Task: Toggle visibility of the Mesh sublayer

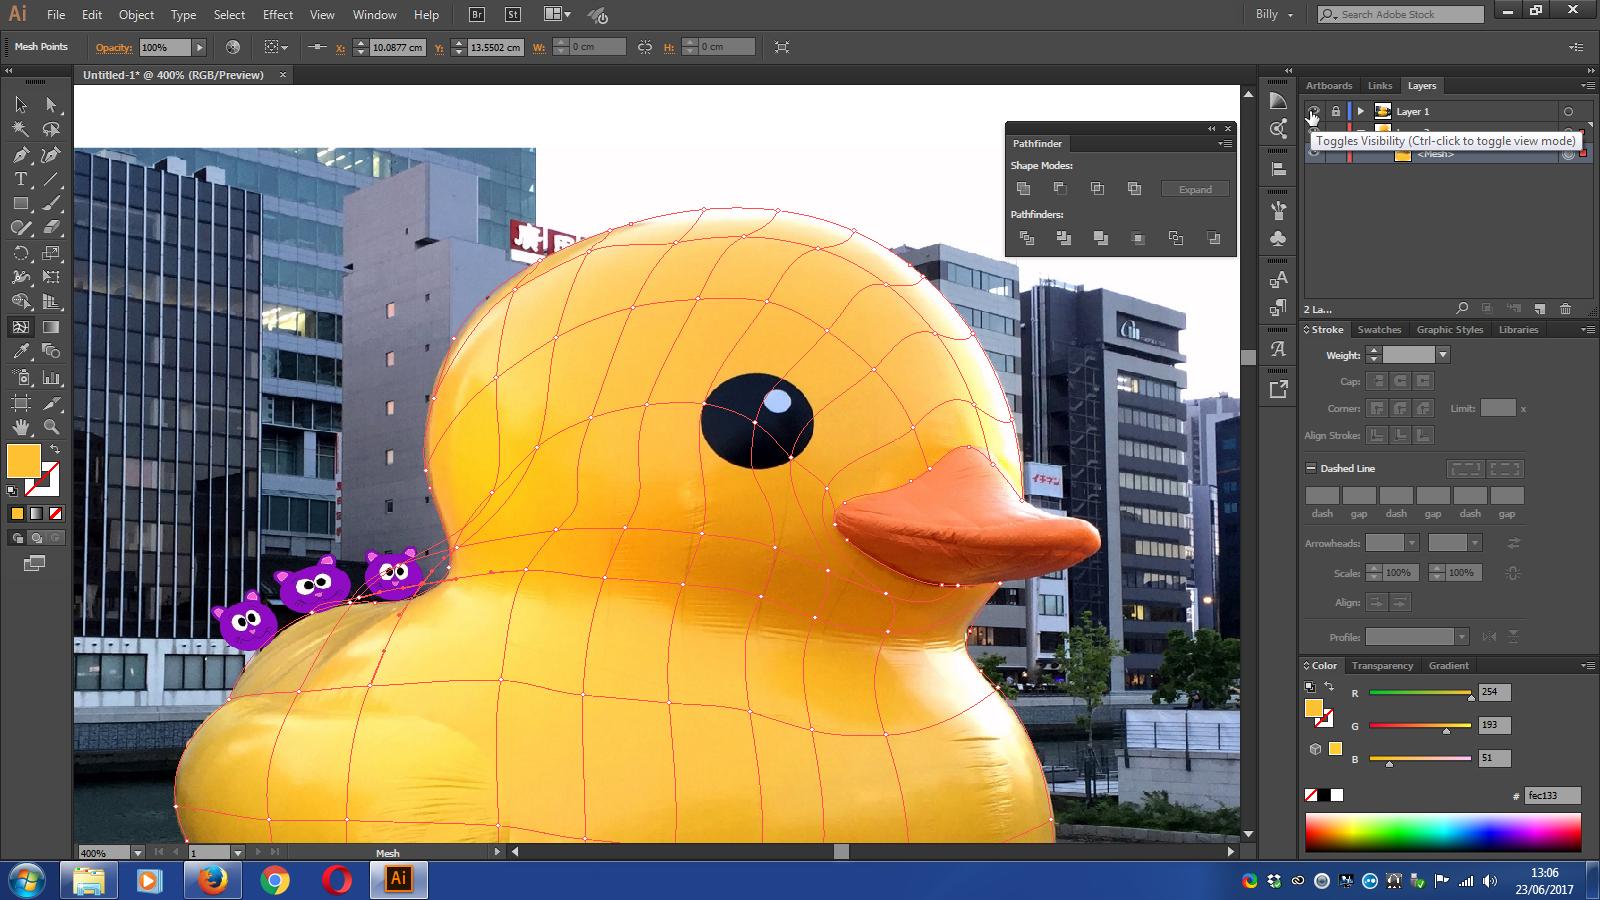Action: [x=1313, y=154]
